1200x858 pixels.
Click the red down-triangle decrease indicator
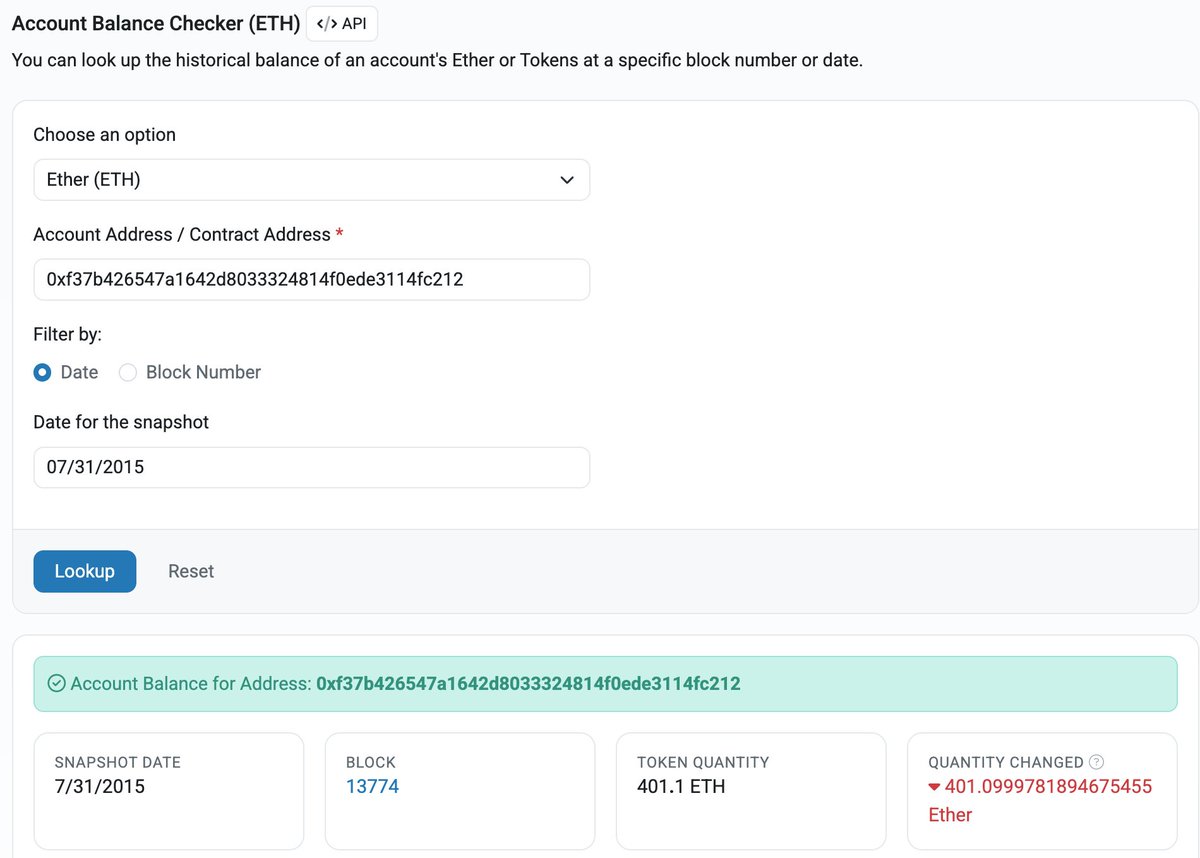coord(935,787)
